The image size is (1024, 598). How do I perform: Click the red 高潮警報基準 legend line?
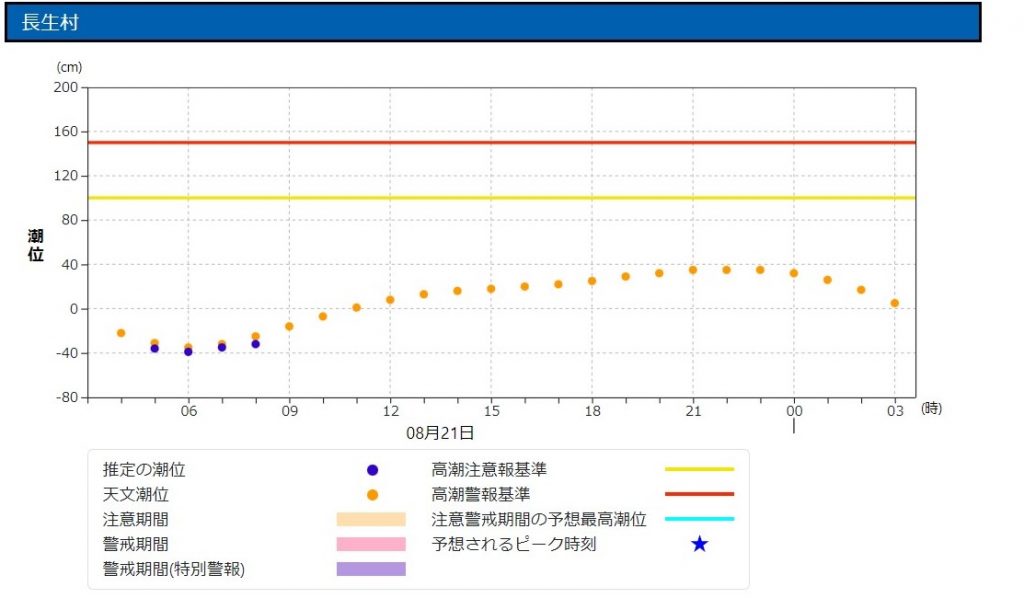click(699, 494)
